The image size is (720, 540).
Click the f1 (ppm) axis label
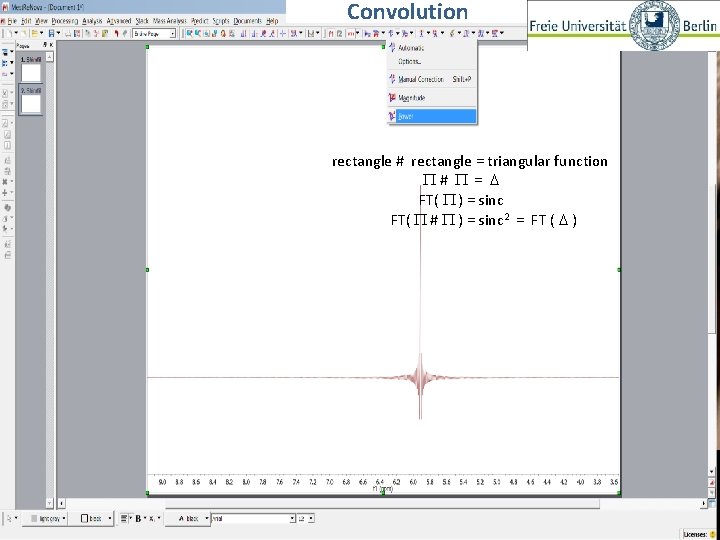click(382, 489)
